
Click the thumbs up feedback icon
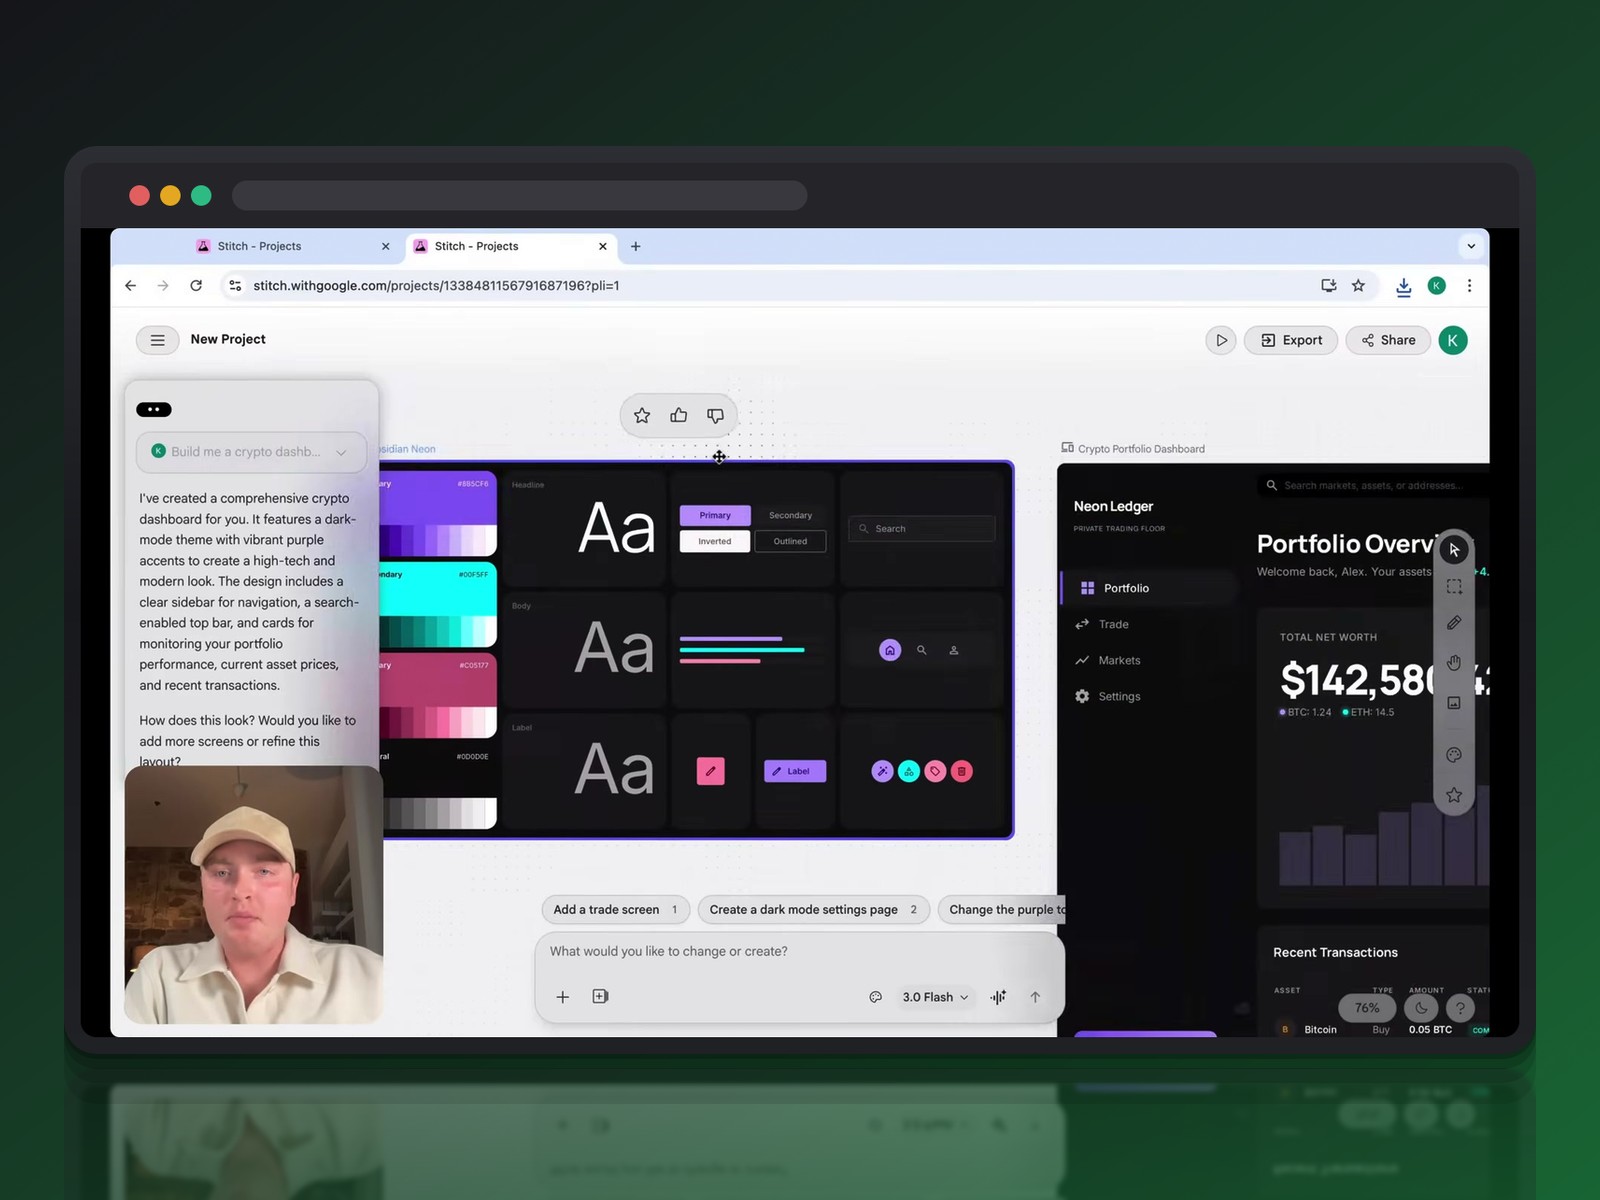click(x=679, y=415)
